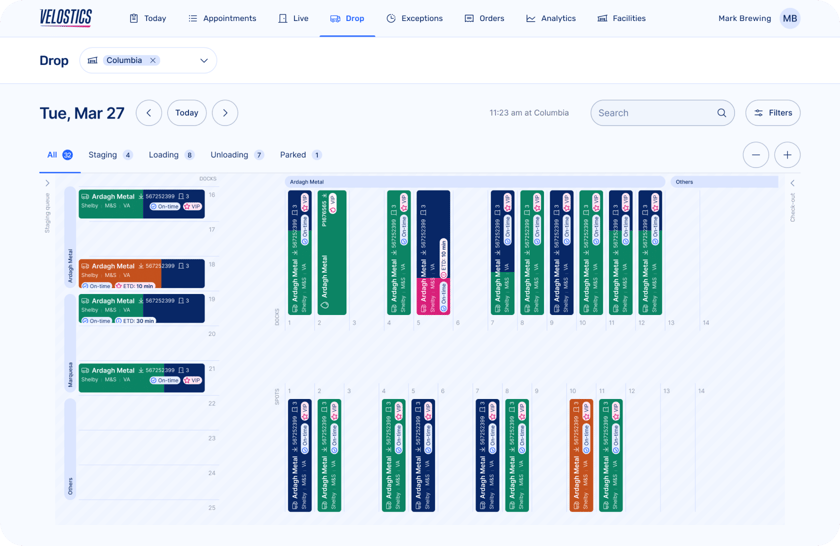Select the trailer card at dock 12

(x=650, y=252)
